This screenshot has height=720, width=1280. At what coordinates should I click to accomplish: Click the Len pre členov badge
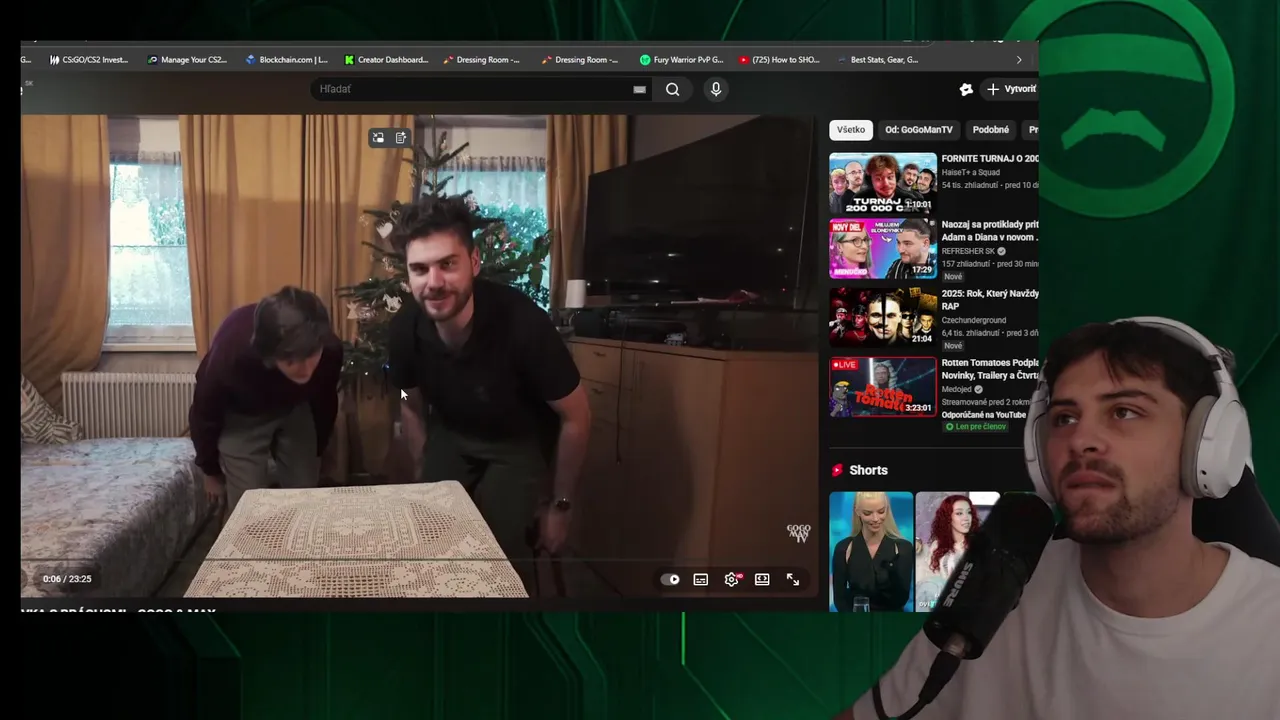[x=976, y=427]
